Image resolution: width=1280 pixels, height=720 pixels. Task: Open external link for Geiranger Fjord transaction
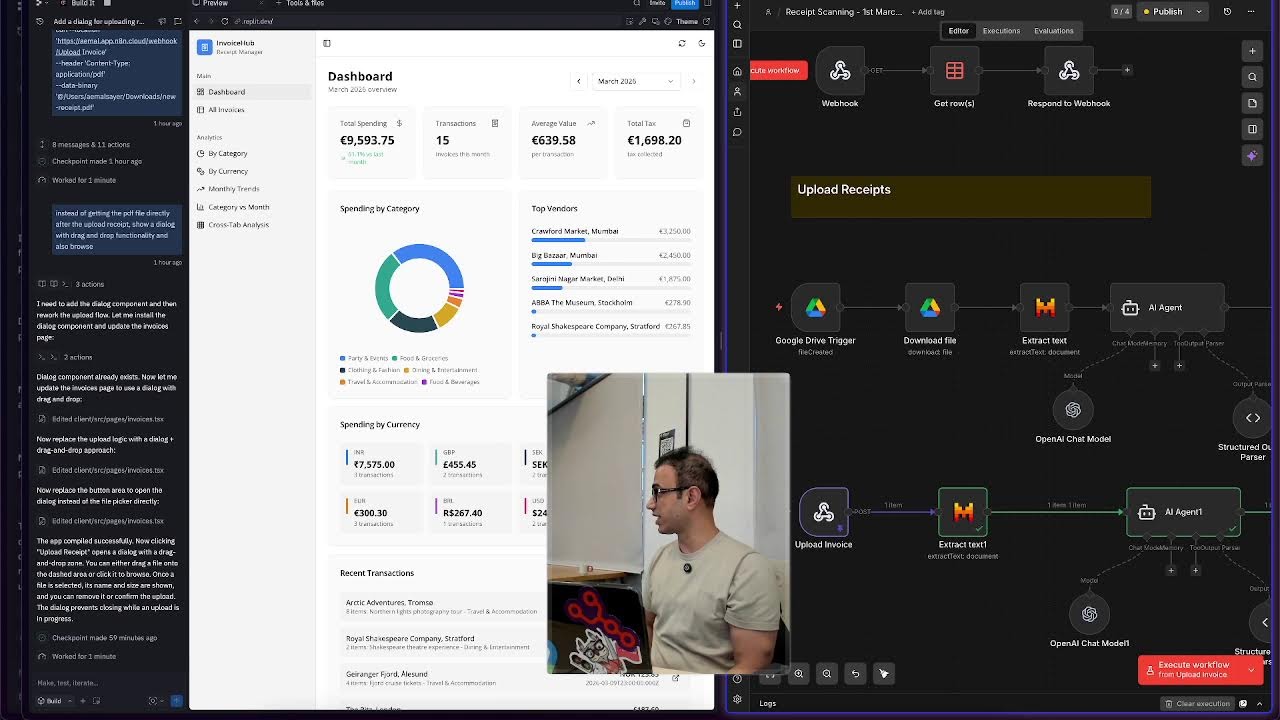pyautogui.click(x=675, y=678)
